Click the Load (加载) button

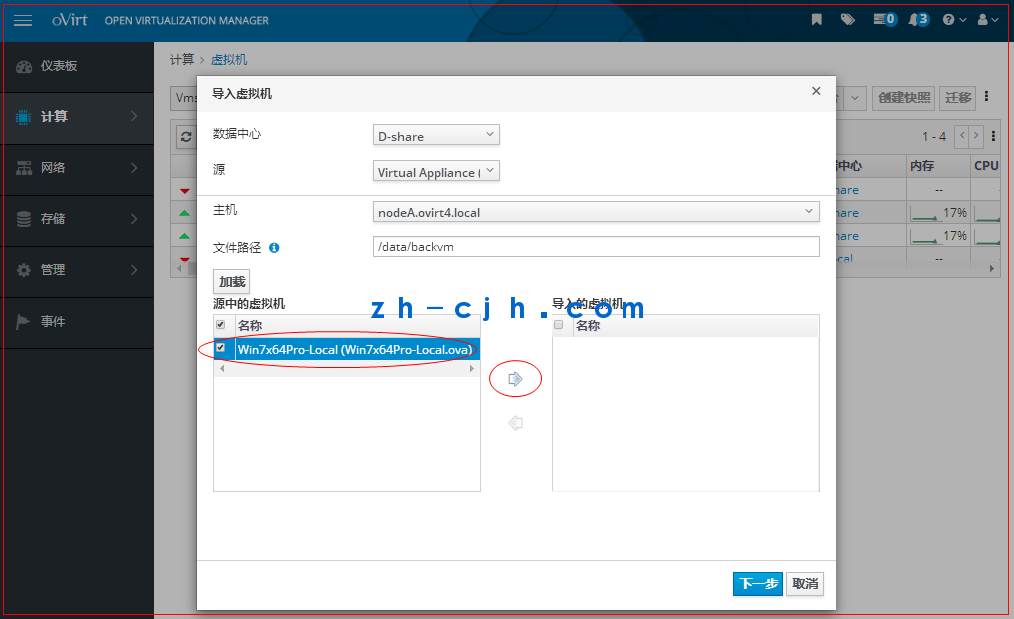click(232, 281)
